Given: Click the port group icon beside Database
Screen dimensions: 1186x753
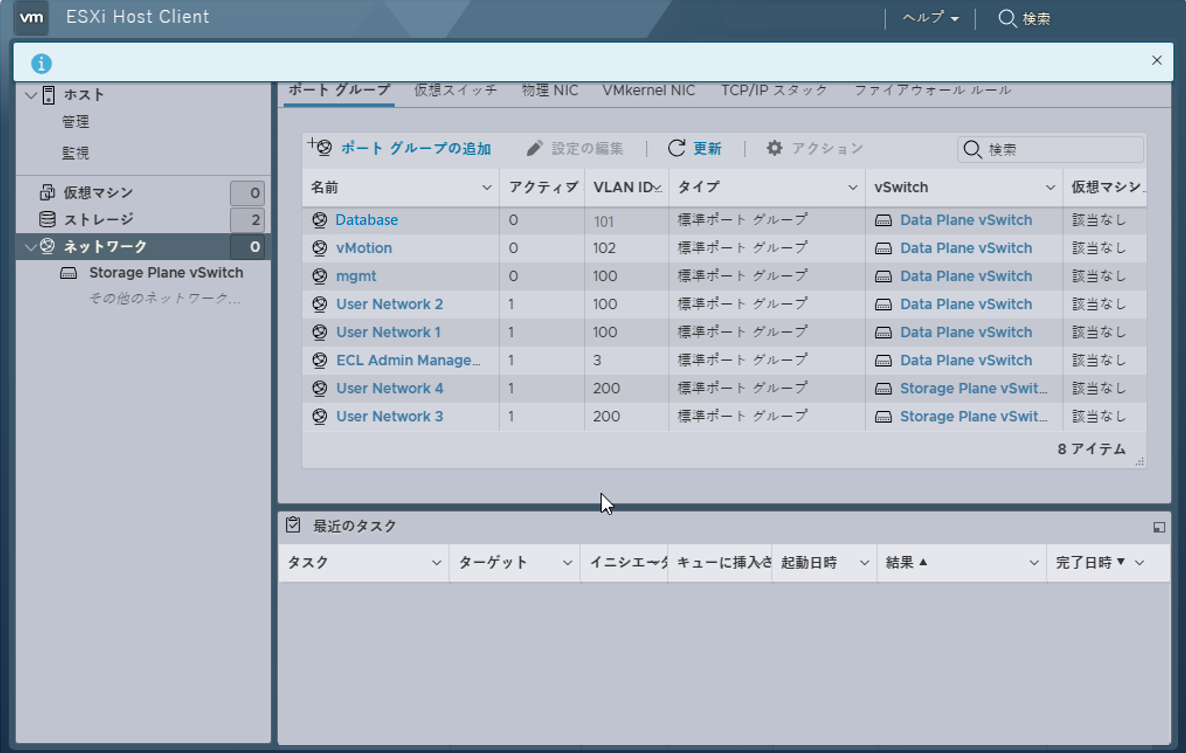Looking at the screenshot, I should pos(319,220).
